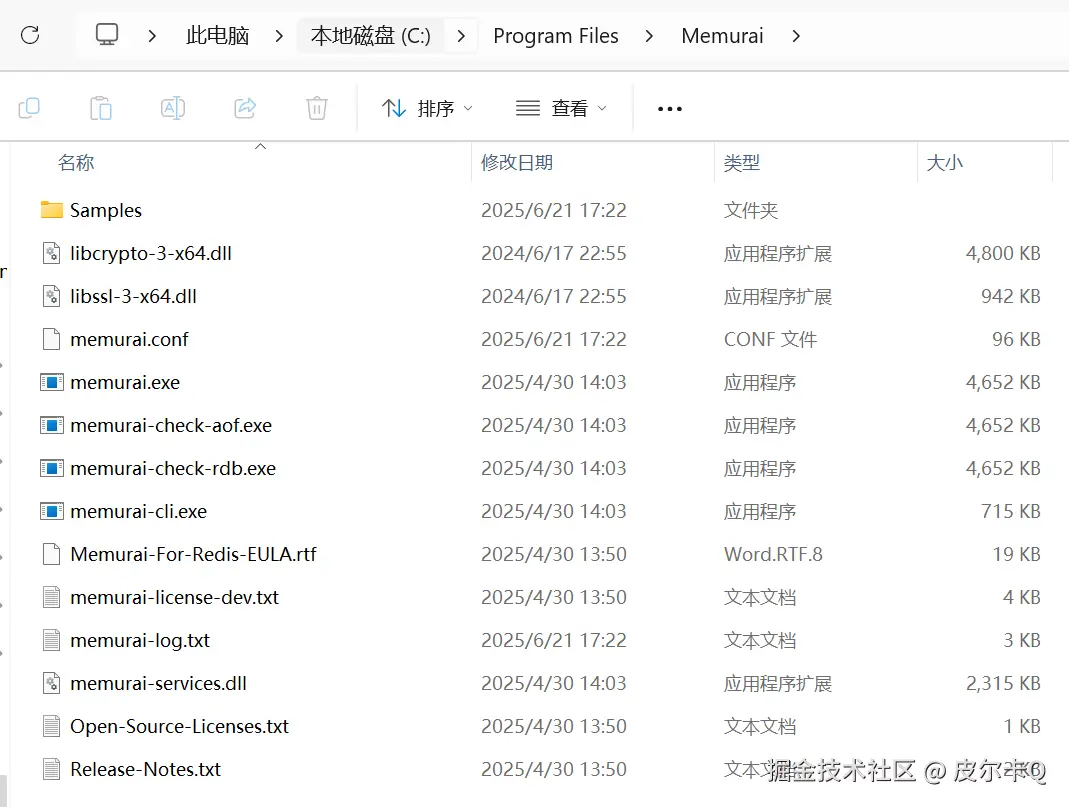Click the copy icon in toolbar

pos(29,108)
